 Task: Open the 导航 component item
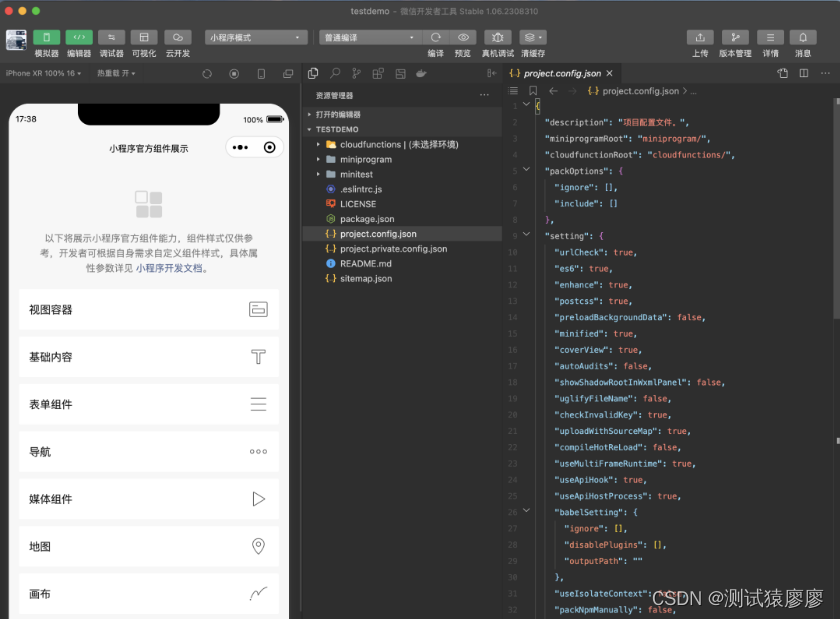(149, 452)
